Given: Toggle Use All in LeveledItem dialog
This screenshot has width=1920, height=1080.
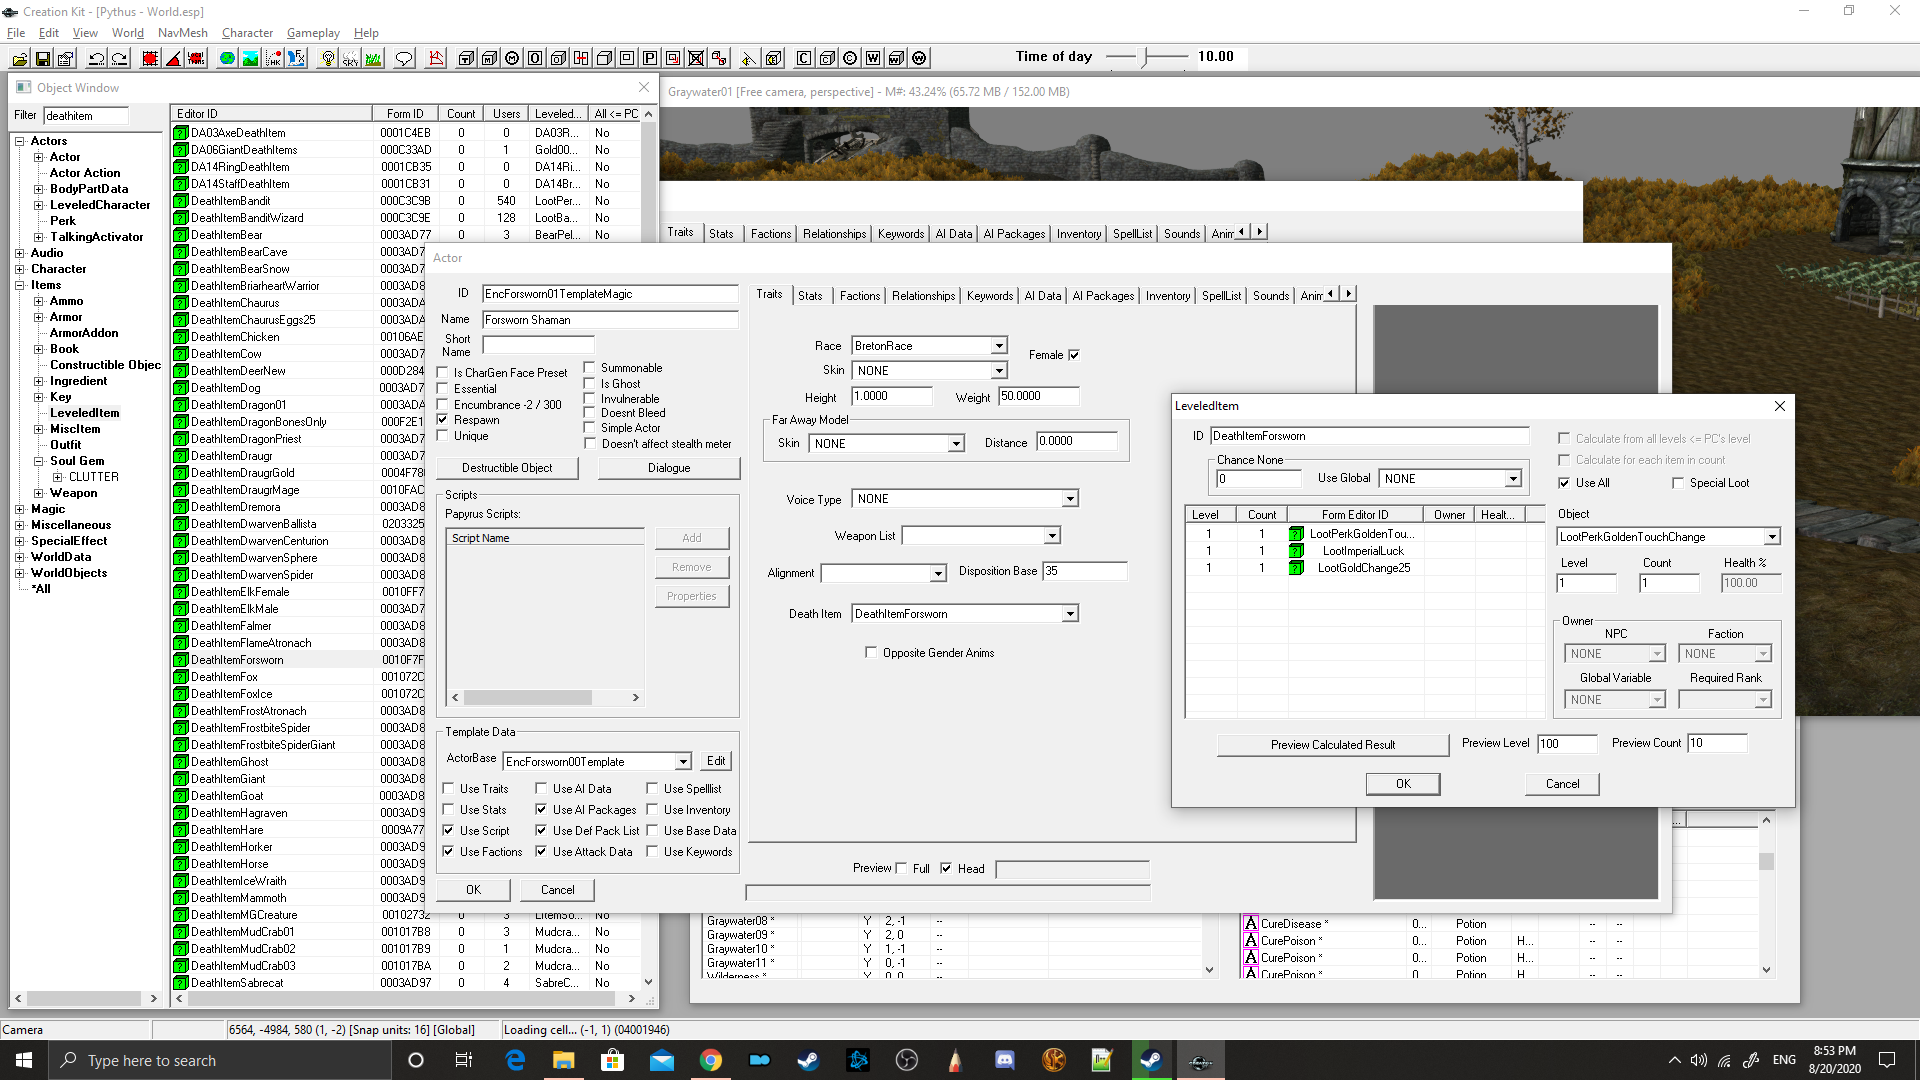Looking at the screenshot, I should pyautogui.click(x=1564, y=483).
